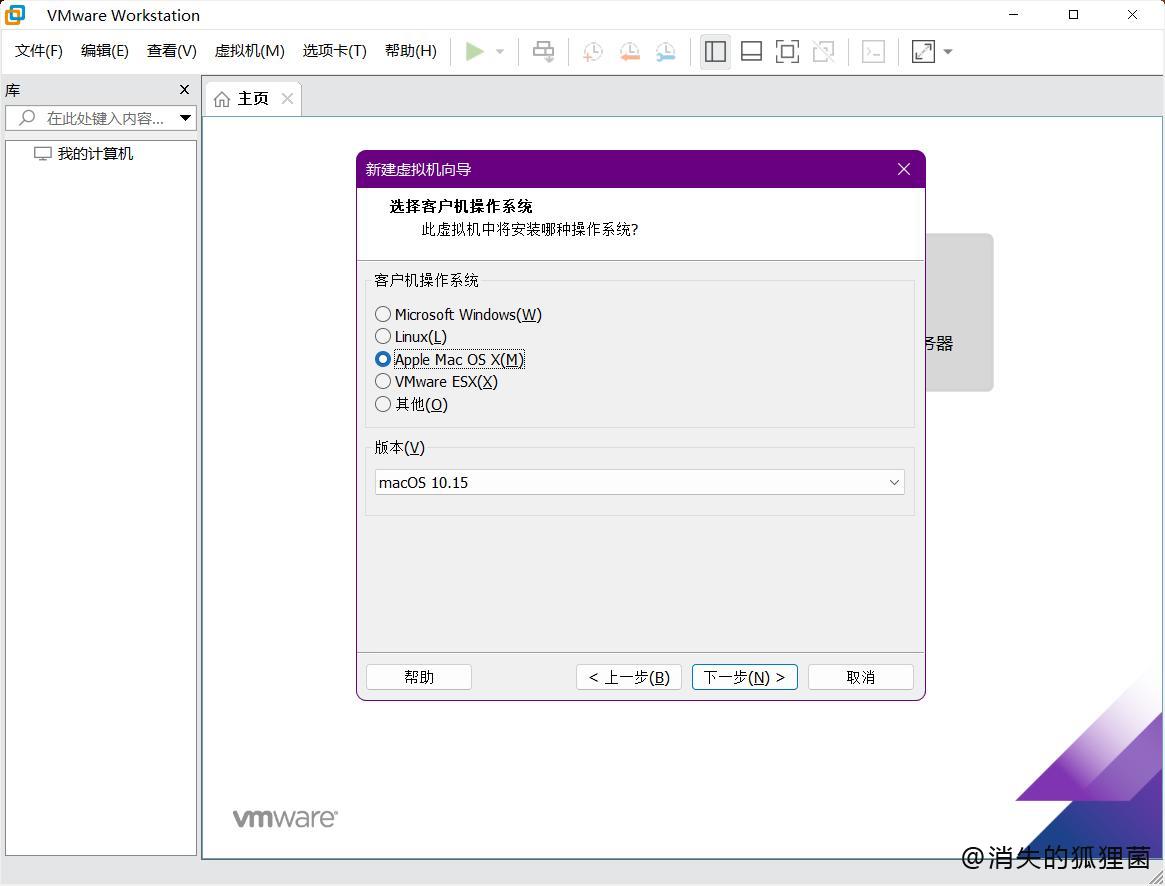
Task: Click the Send Ctrl+Alt+Del toolbar icon
Action: point(544,51)
